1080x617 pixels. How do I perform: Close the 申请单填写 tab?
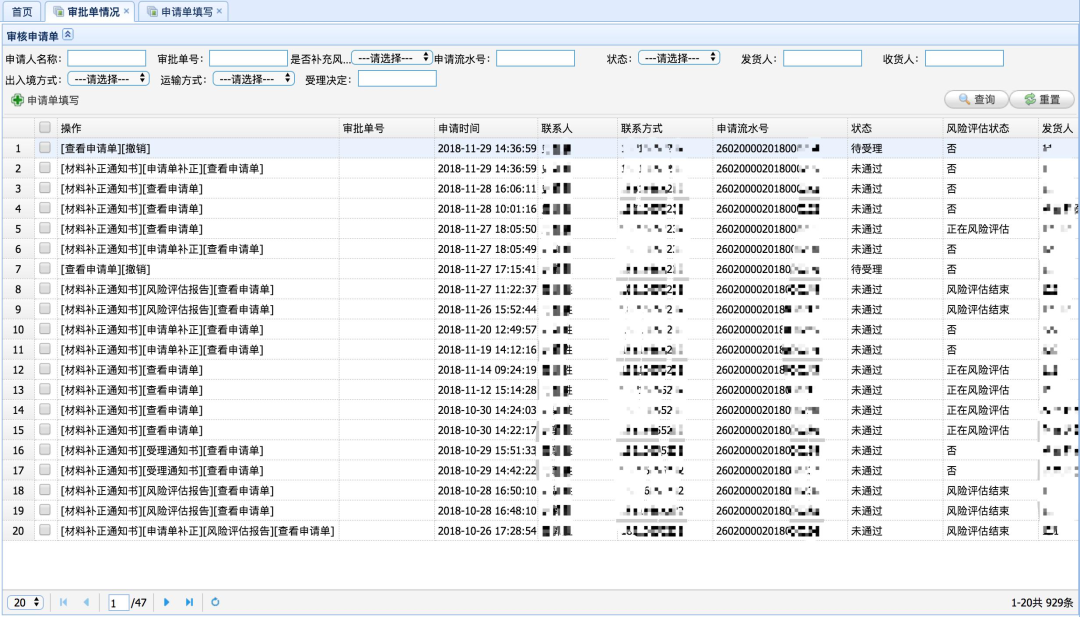(220, 11)
